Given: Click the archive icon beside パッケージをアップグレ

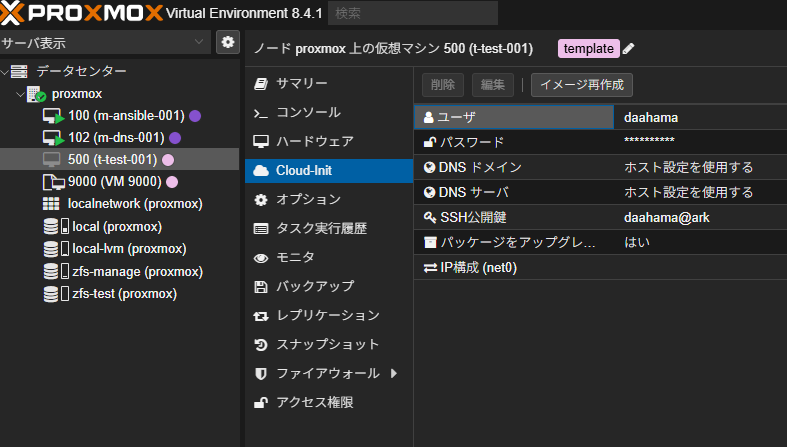Looking at the screenshot, I should coord(430,242).
